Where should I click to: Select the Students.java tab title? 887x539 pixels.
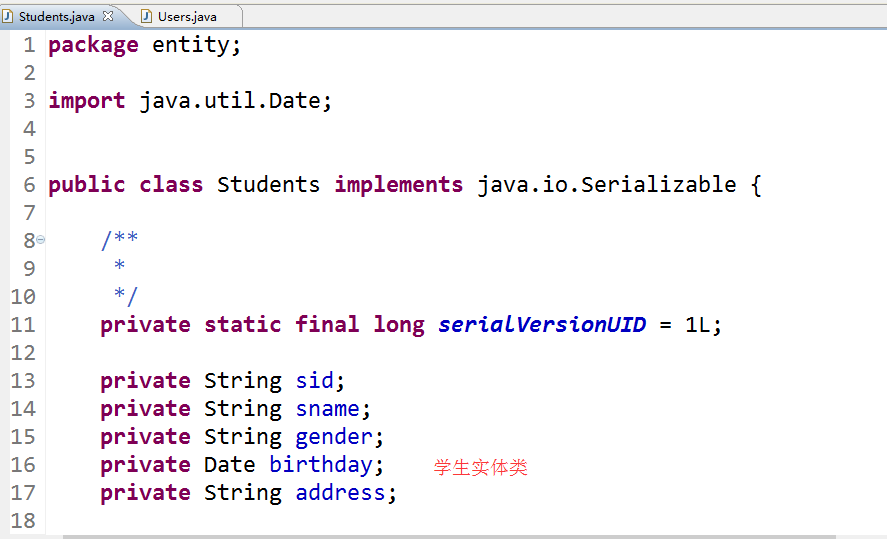click(x=56, y=17)
